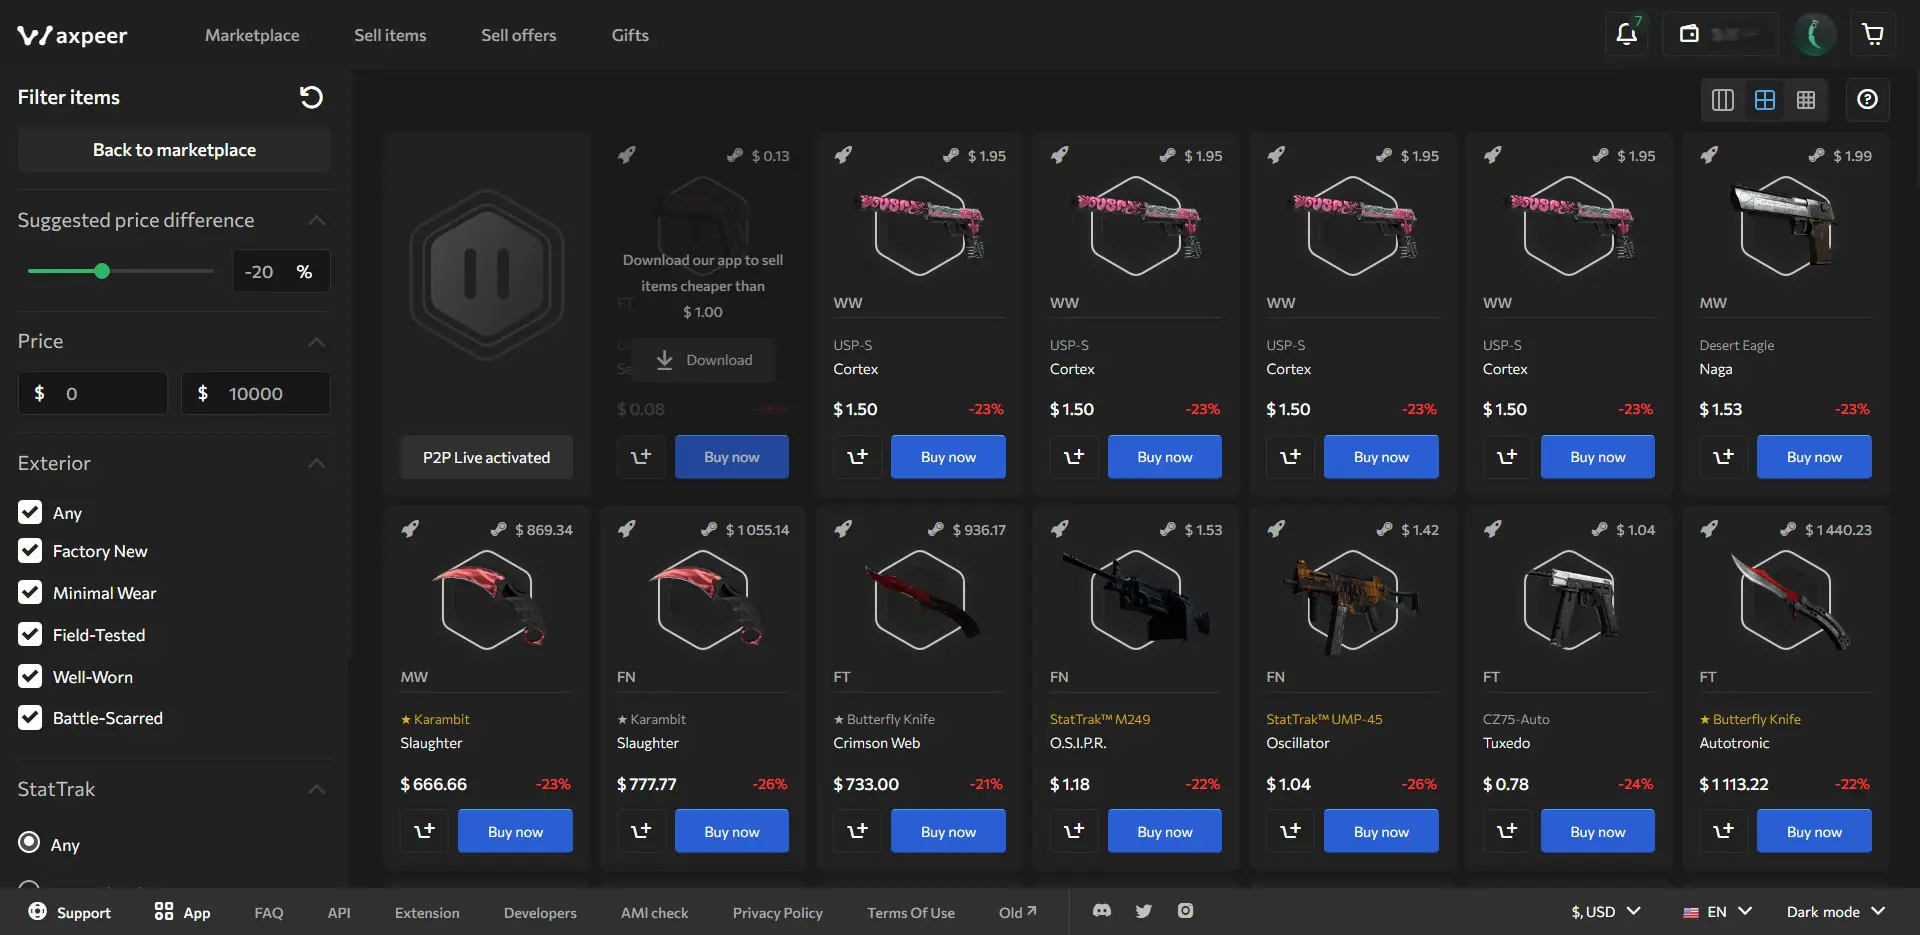Screen dimensions: 1920x935
Task: Click the Download app button
Action: 704,360
